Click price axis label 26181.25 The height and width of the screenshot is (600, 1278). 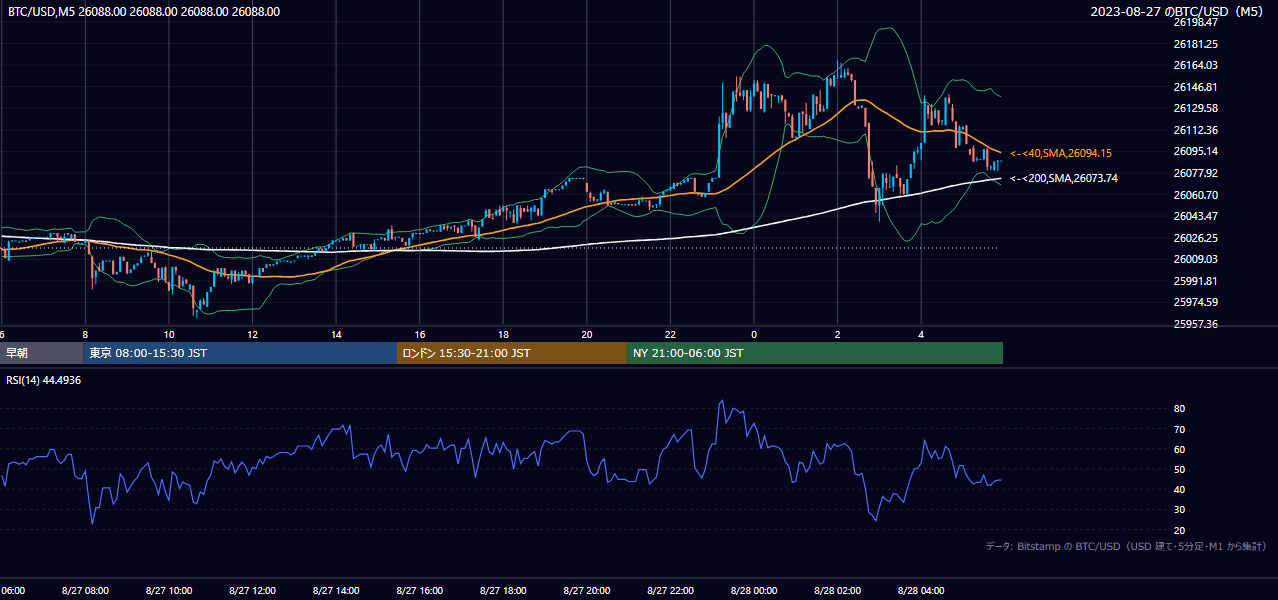[x=1195, y=44]
